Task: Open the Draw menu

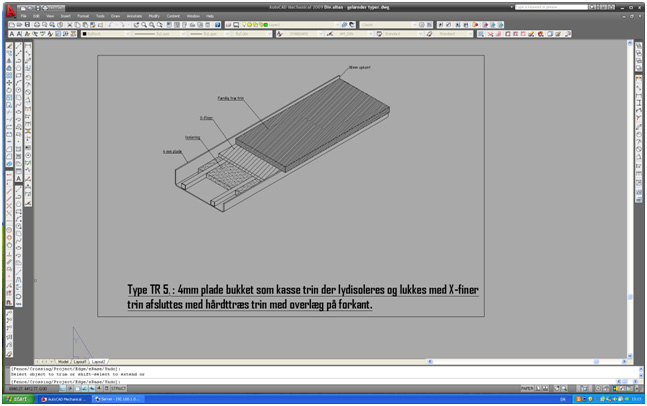Action: 115,16
